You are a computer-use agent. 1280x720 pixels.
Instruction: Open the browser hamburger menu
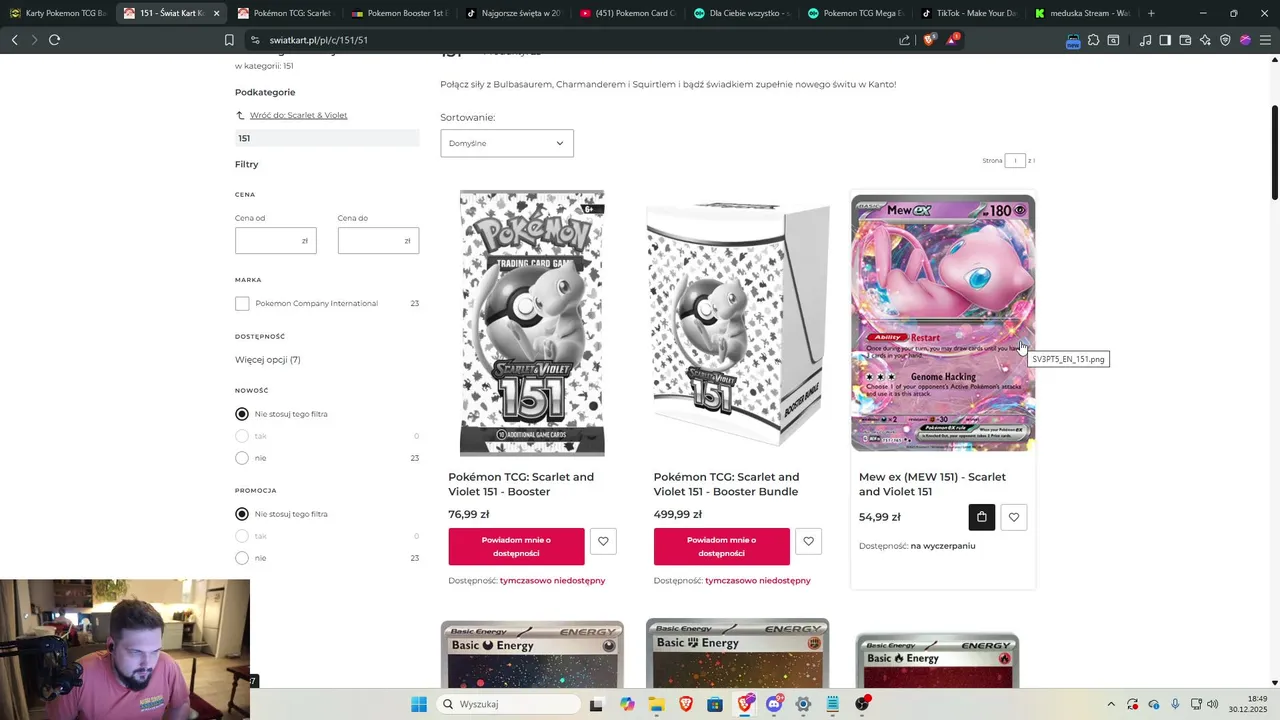(1265, 40)
